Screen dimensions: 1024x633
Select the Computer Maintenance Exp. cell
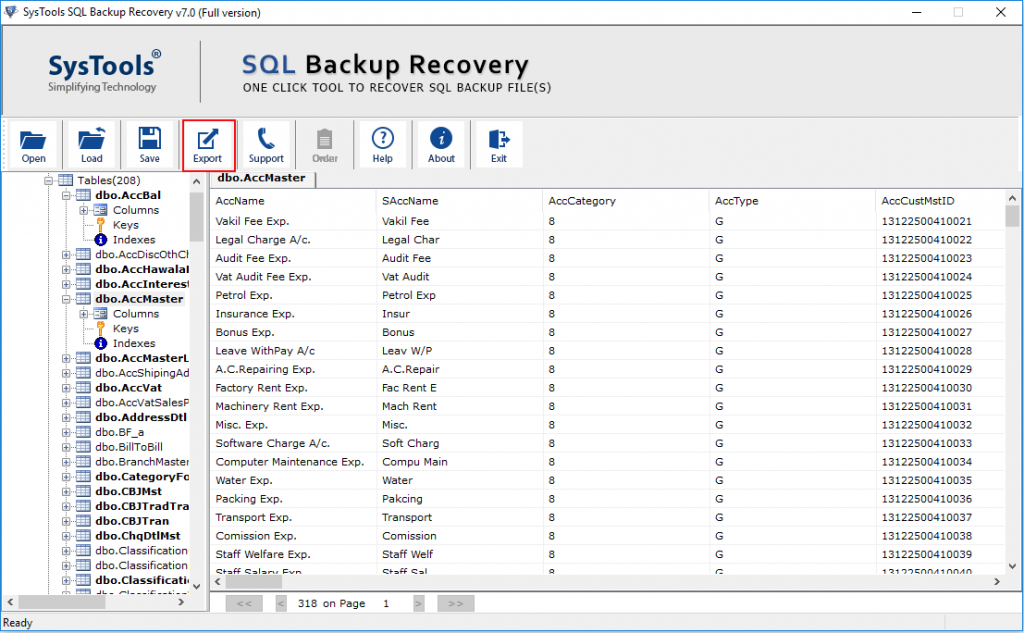[289, 462]
